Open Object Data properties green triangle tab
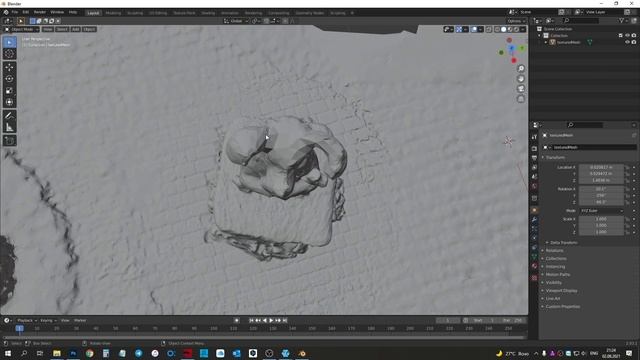This screenshot has width=640, height=360. tap(534, 257)
